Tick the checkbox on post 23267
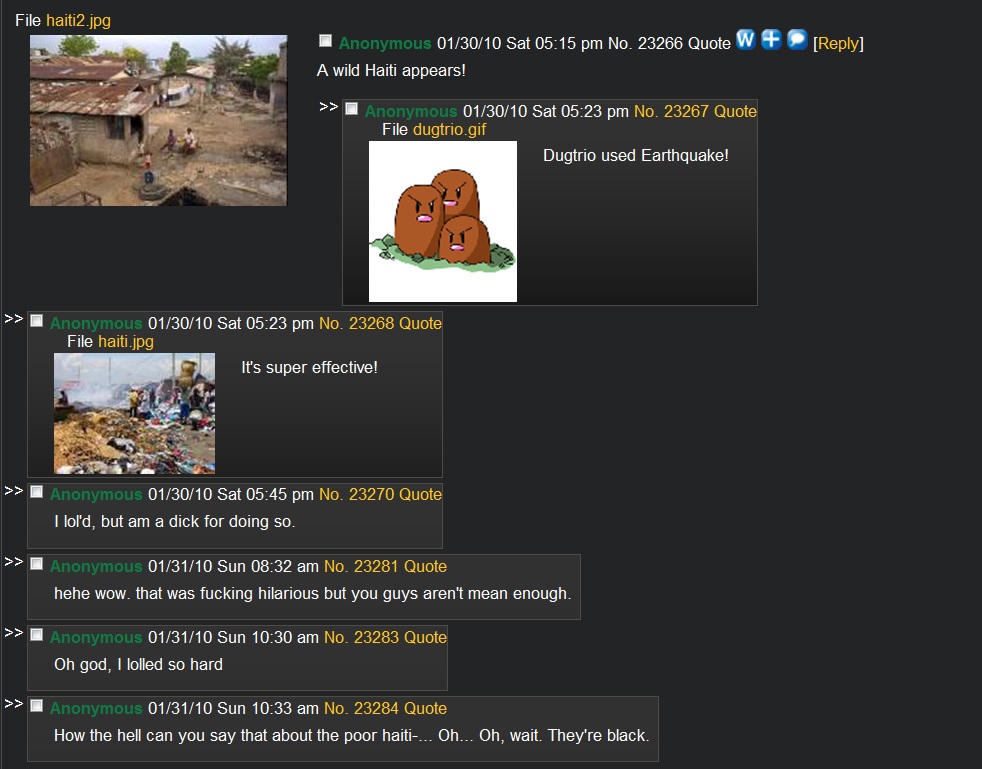Viewport: 982px width, 769px height. pos(351,109)
